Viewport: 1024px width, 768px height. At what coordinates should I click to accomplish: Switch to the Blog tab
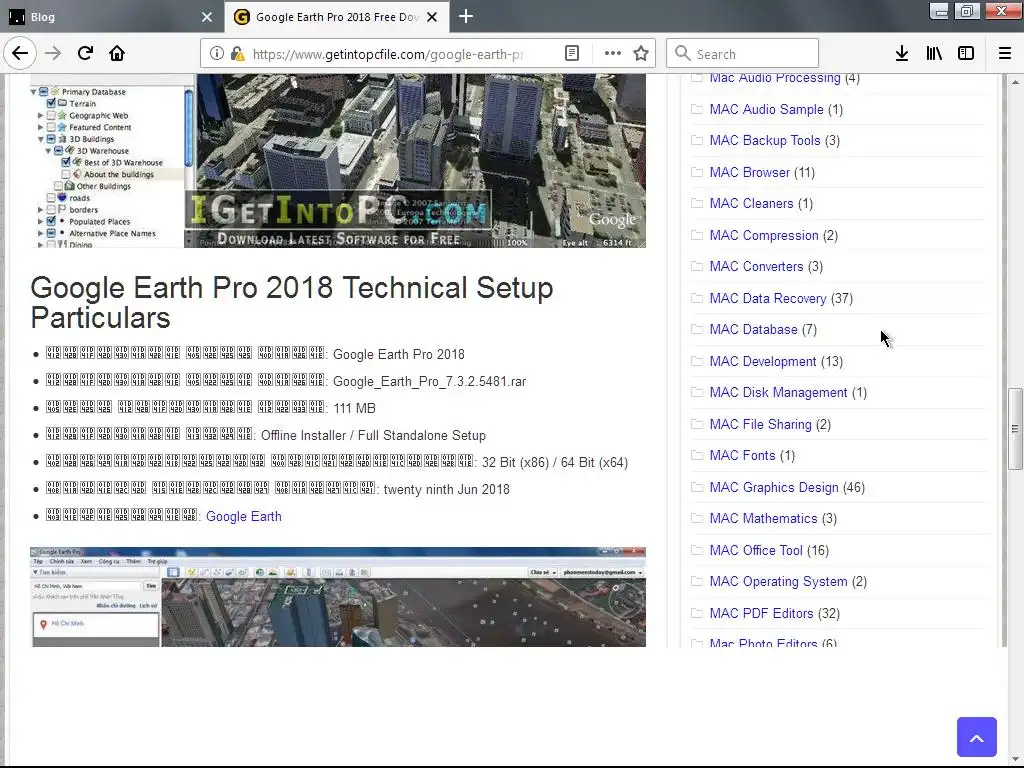coord(111,17)
